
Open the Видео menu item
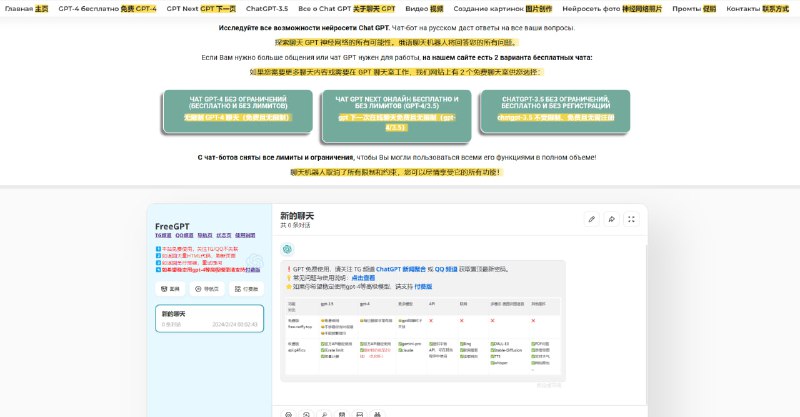point(424,9)
